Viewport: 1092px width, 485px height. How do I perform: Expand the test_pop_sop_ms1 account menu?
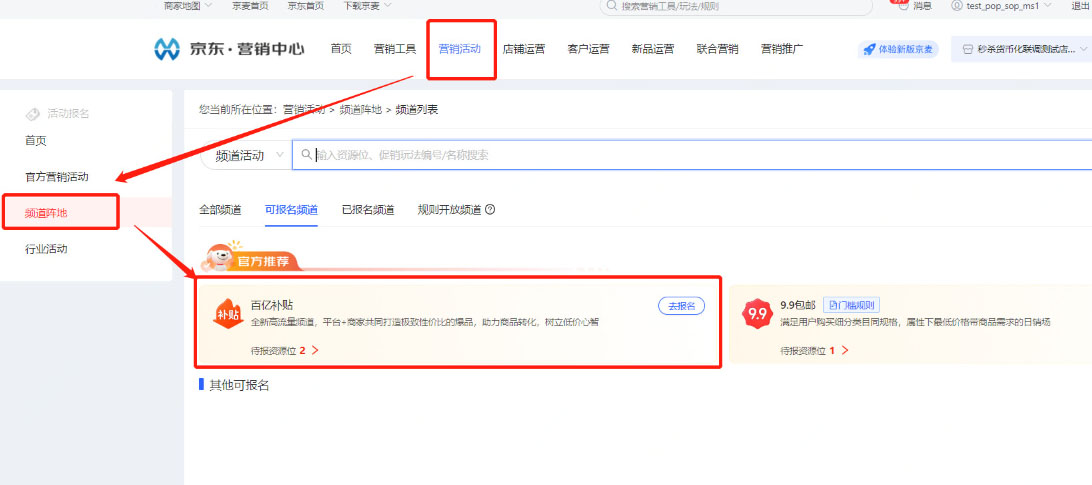pyautogui.click(x=1001, y=6)
